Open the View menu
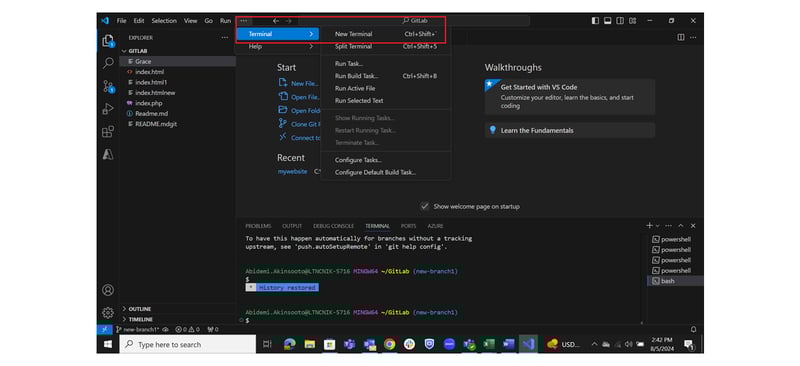 pyautogui.click(x=191, y=21)
